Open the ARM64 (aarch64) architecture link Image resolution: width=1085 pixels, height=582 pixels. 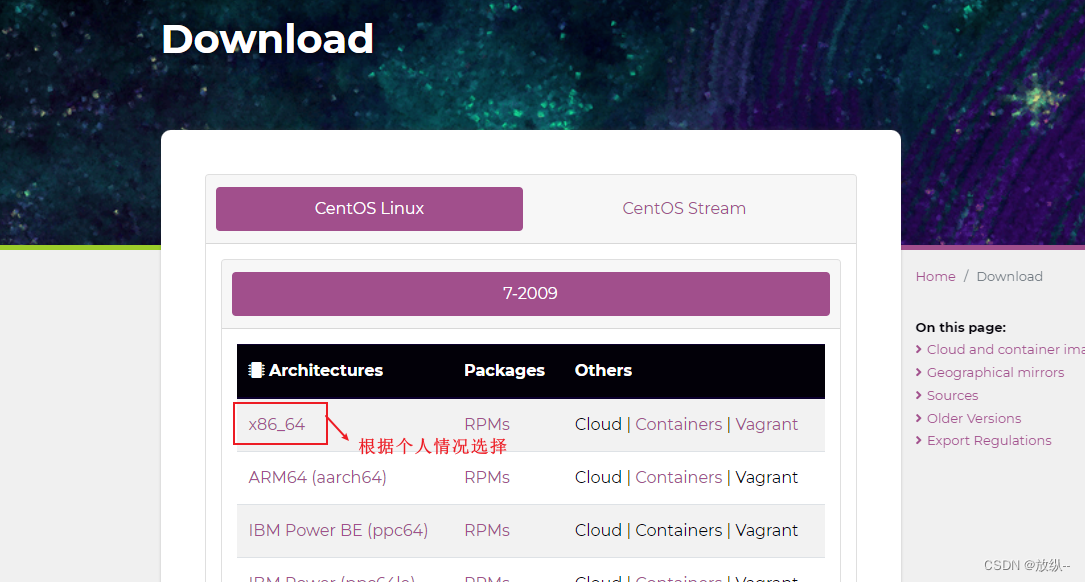point(318,478)
